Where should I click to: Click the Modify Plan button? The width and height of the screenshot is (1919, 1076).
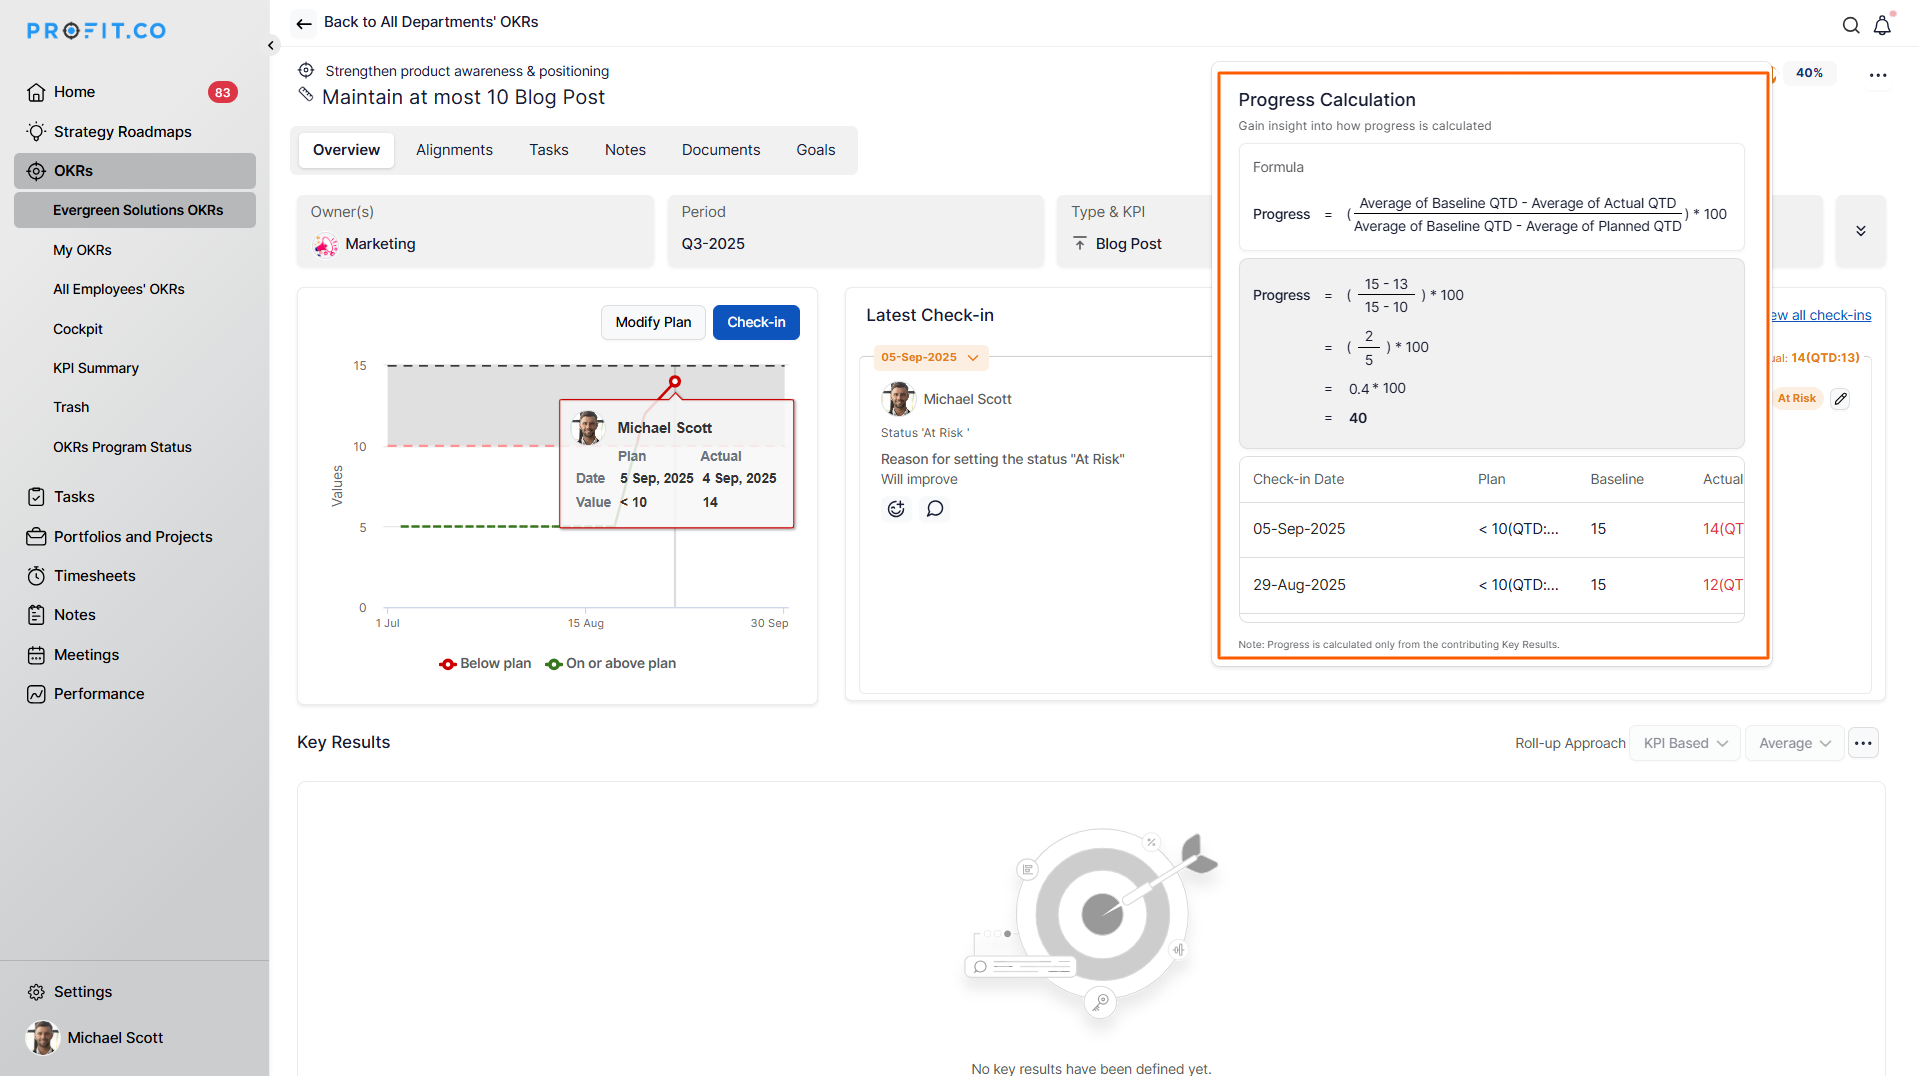653,322
